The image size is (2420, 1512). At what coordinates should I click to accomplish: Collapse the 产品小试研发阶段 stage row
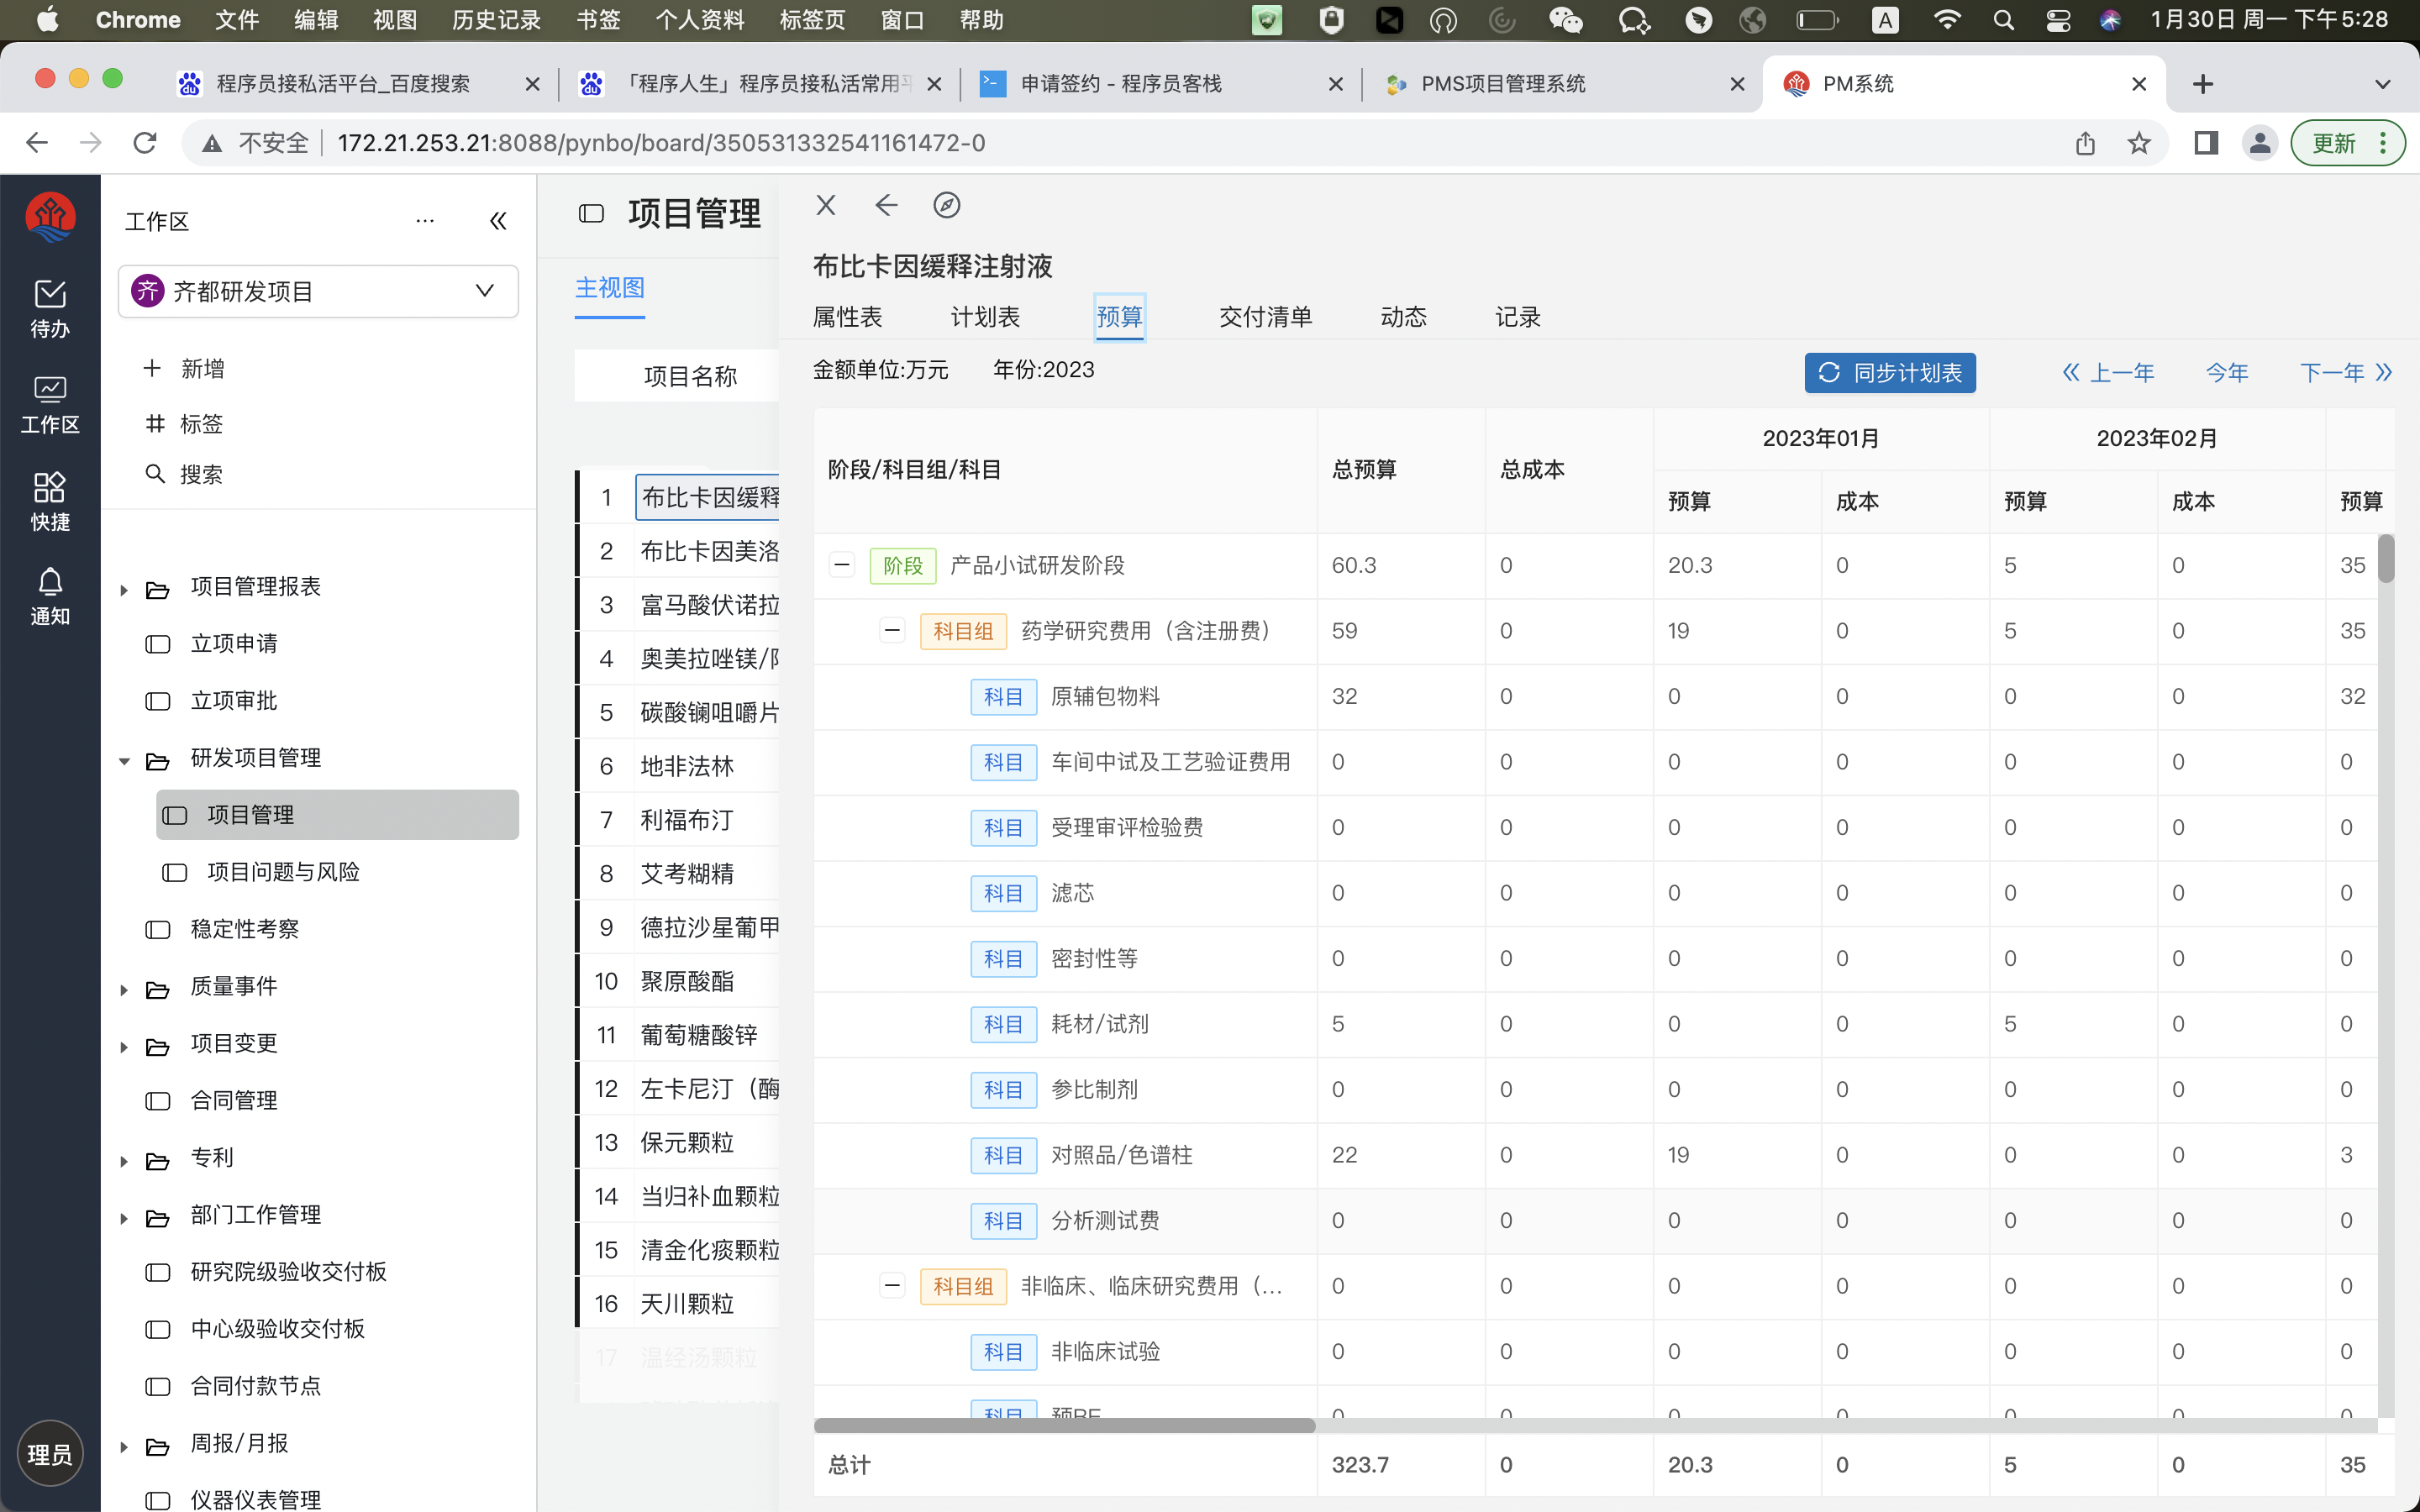[842, 565]
